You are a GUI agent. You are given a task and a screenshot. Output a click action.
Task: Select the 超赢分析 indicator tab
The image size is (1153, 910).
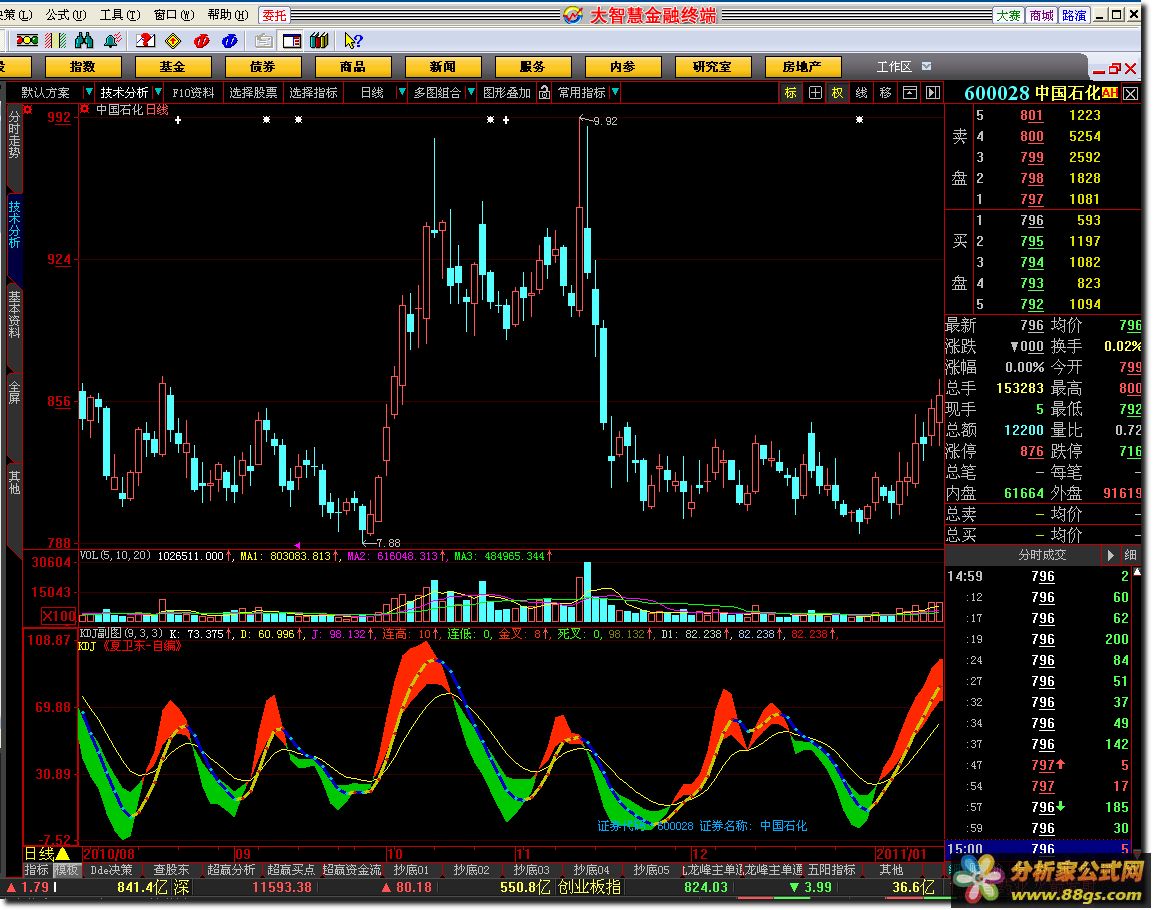(231, 870)
